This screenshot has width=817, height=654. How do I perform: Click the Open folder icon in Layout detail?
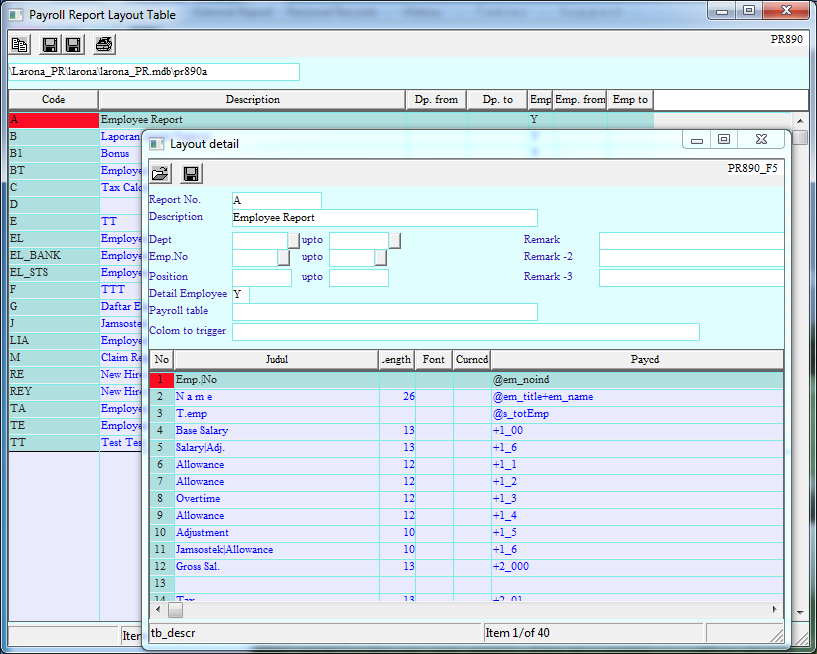pyautogui.click(x=160, y=173)
